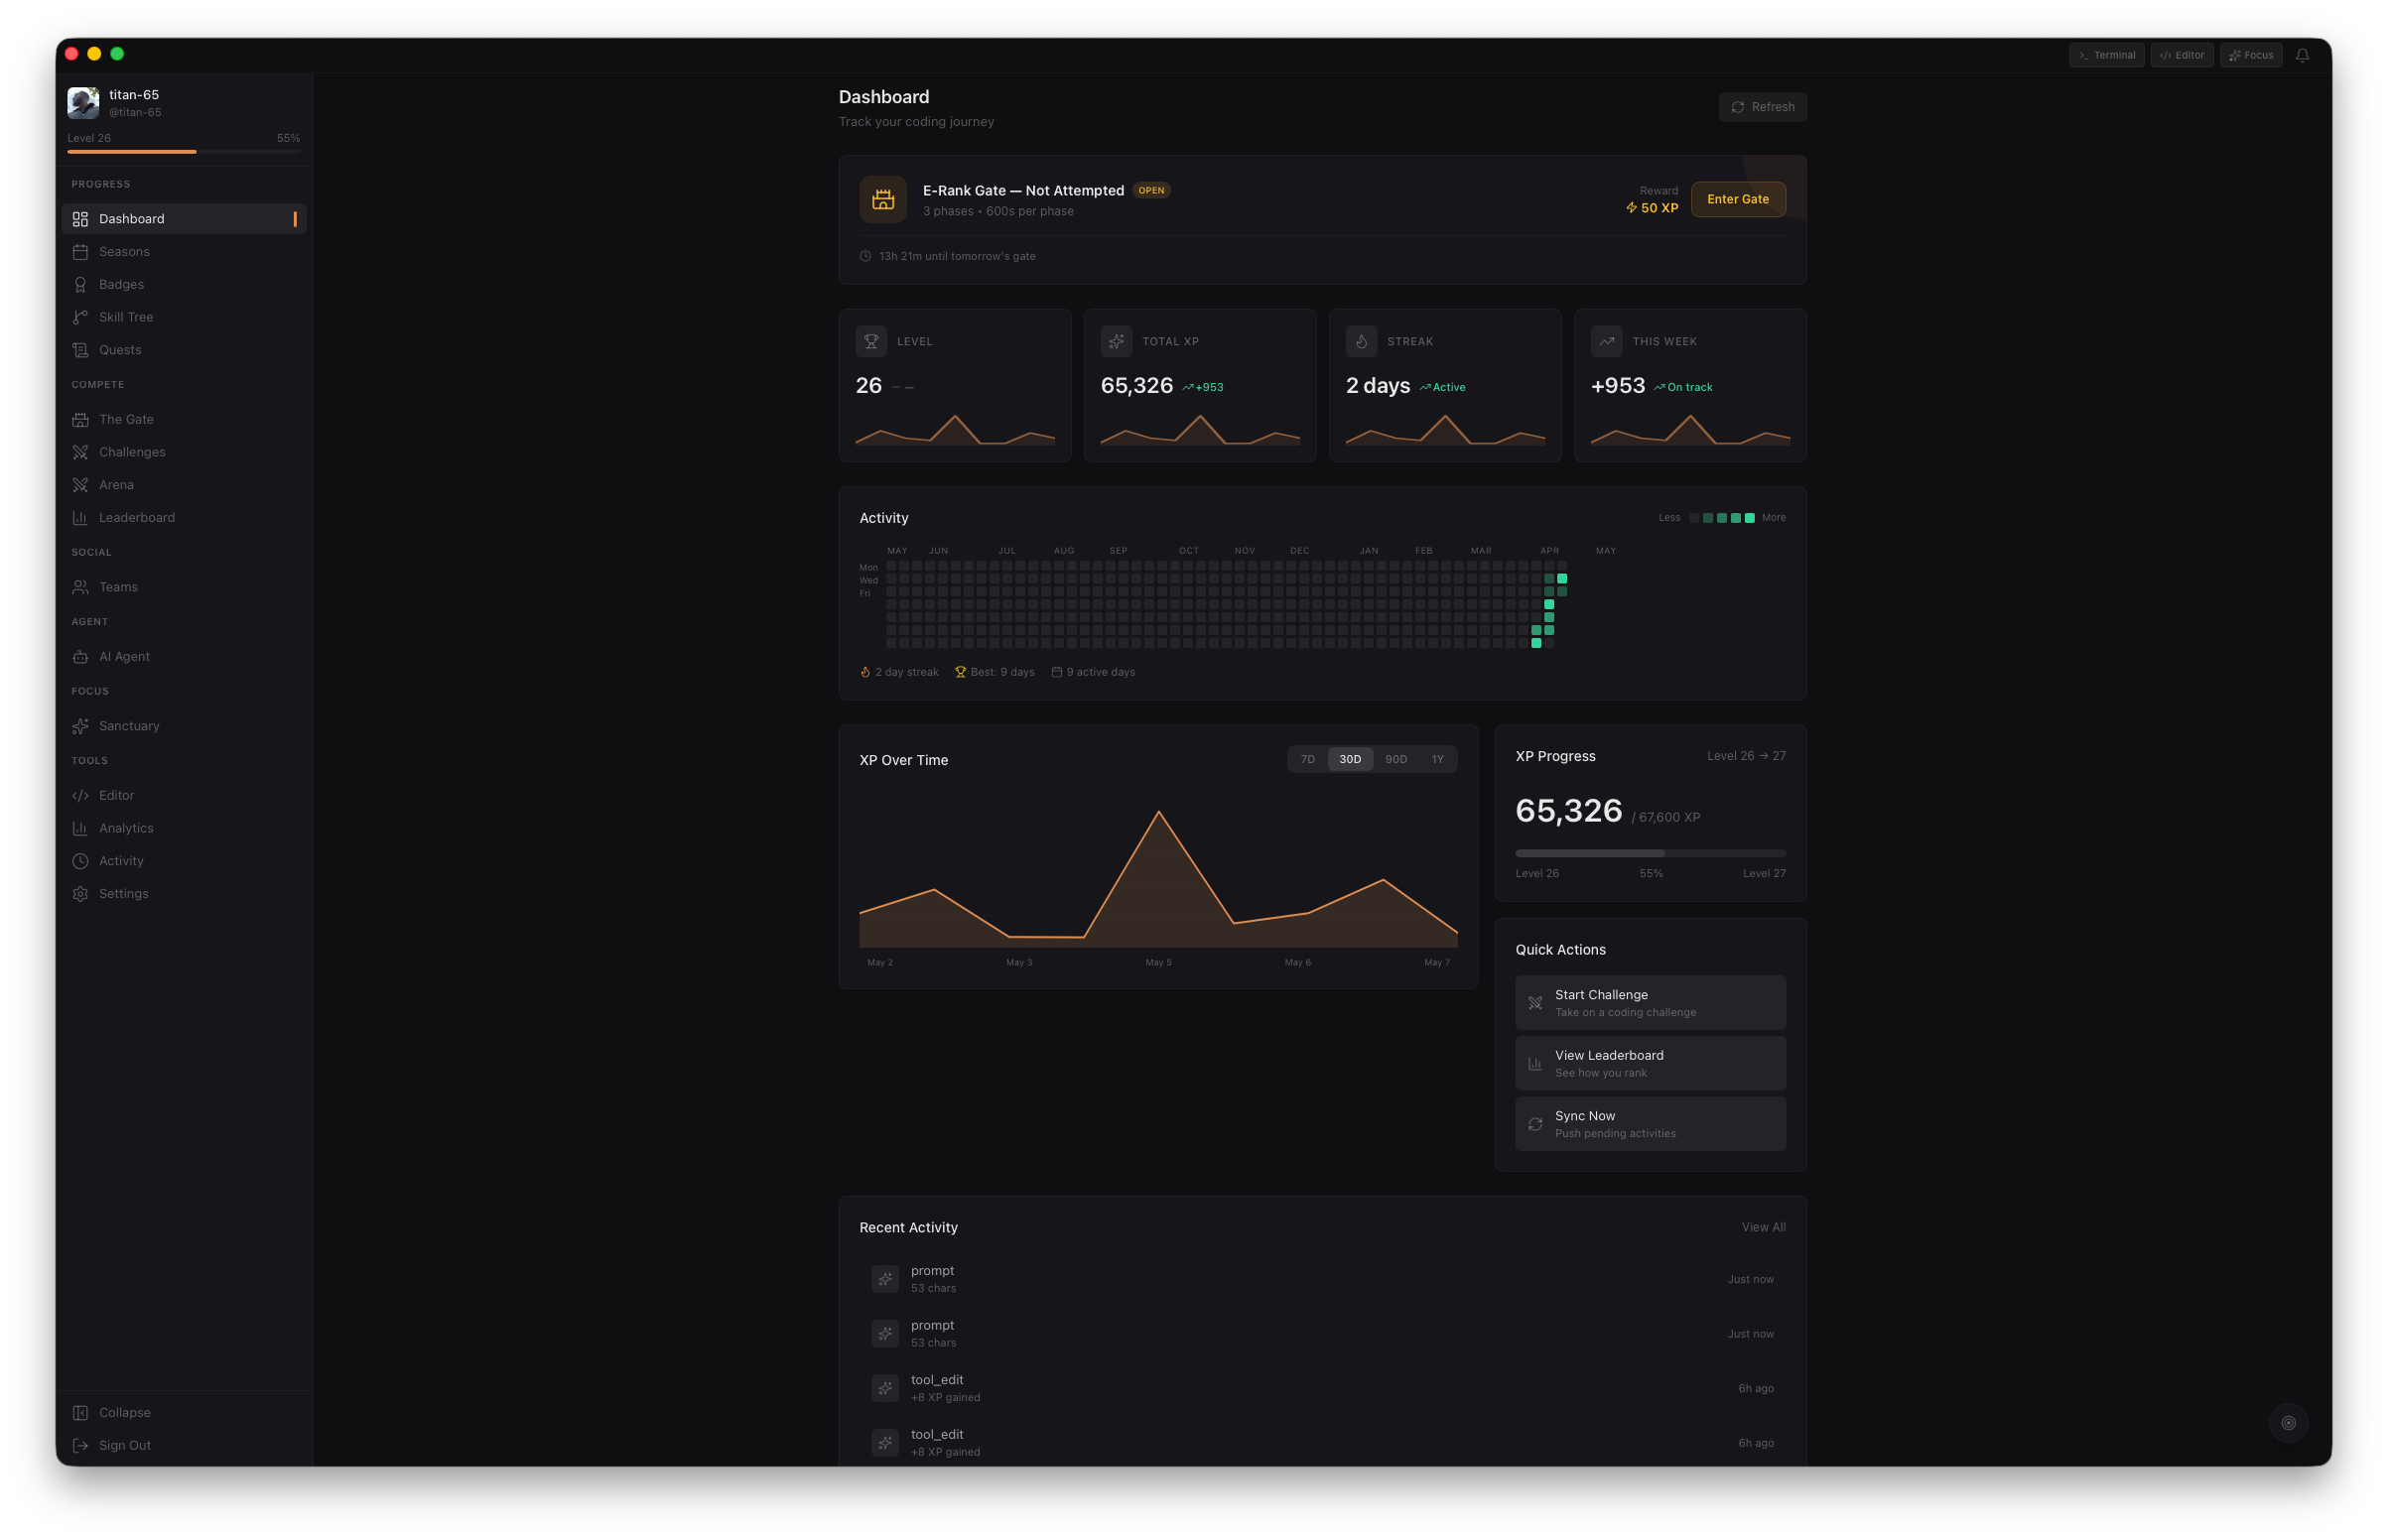The image size is (2388, 1540).
Task: Click the OPEN status badge
Action: [x=1151, y=191]
